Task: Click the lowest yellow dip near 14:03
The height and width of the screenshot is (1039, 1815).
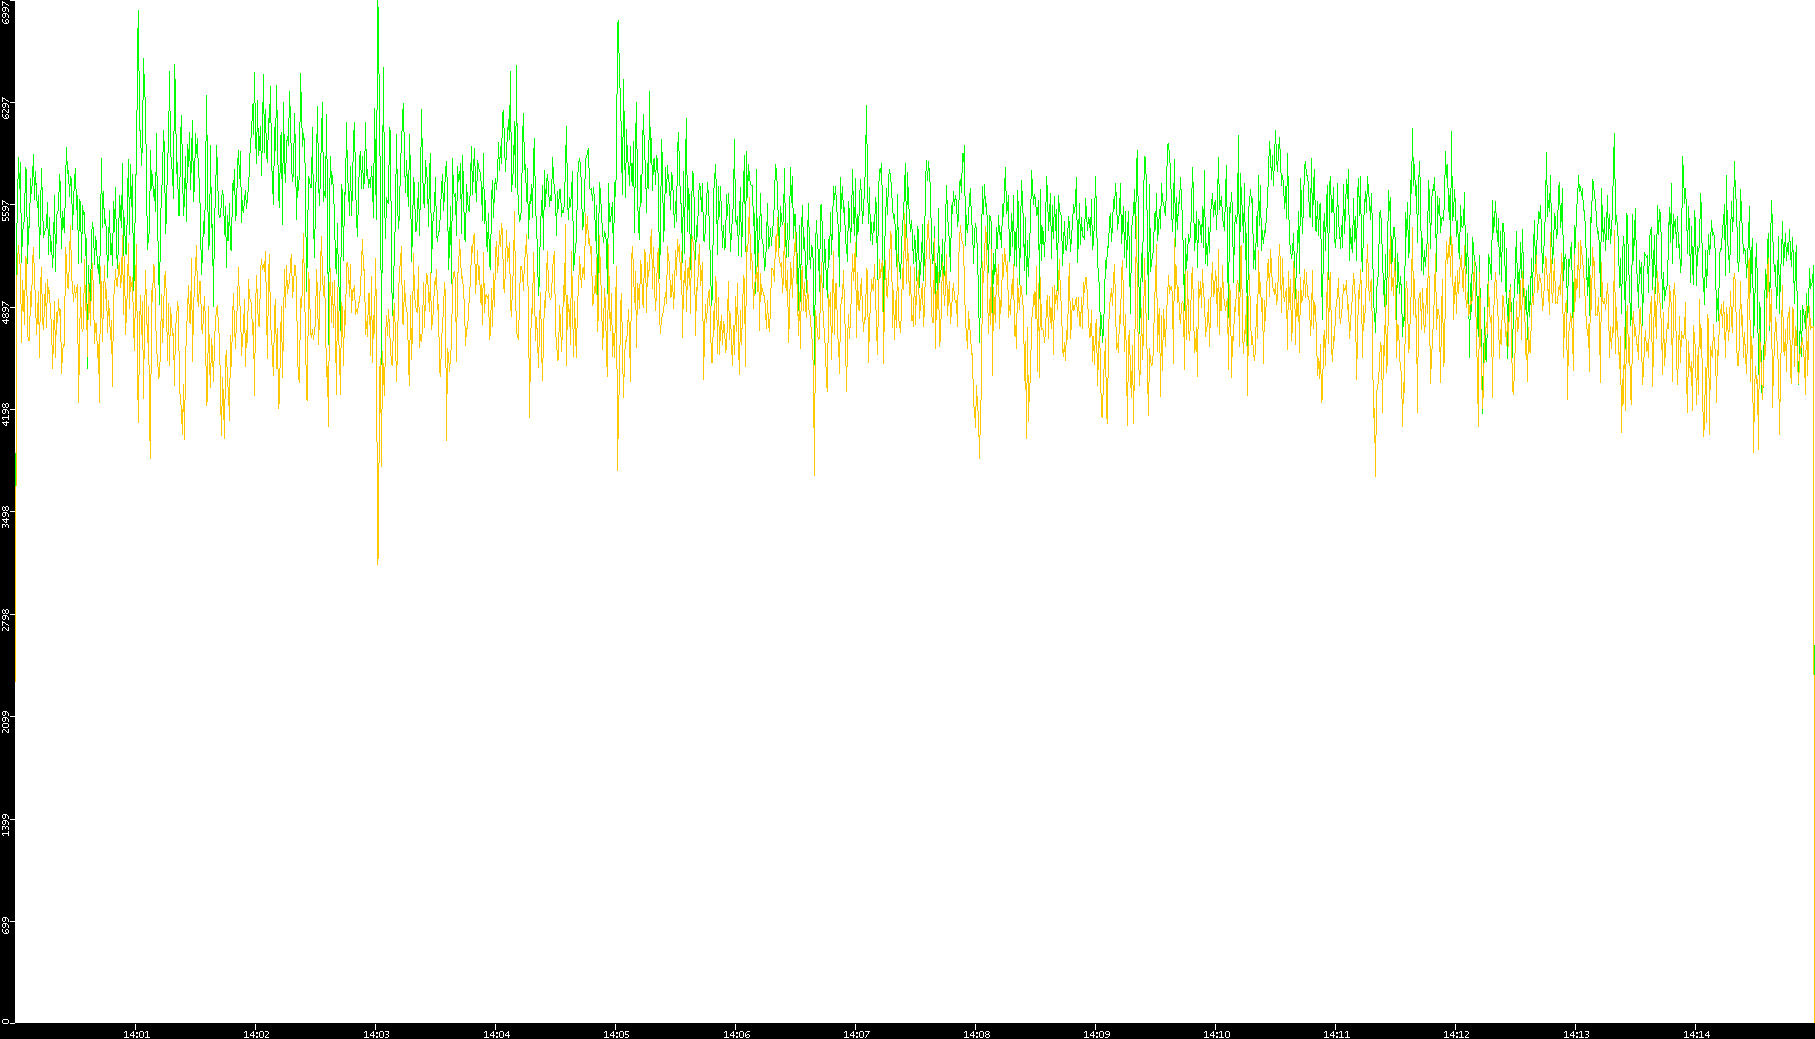Action: (377, 560)
